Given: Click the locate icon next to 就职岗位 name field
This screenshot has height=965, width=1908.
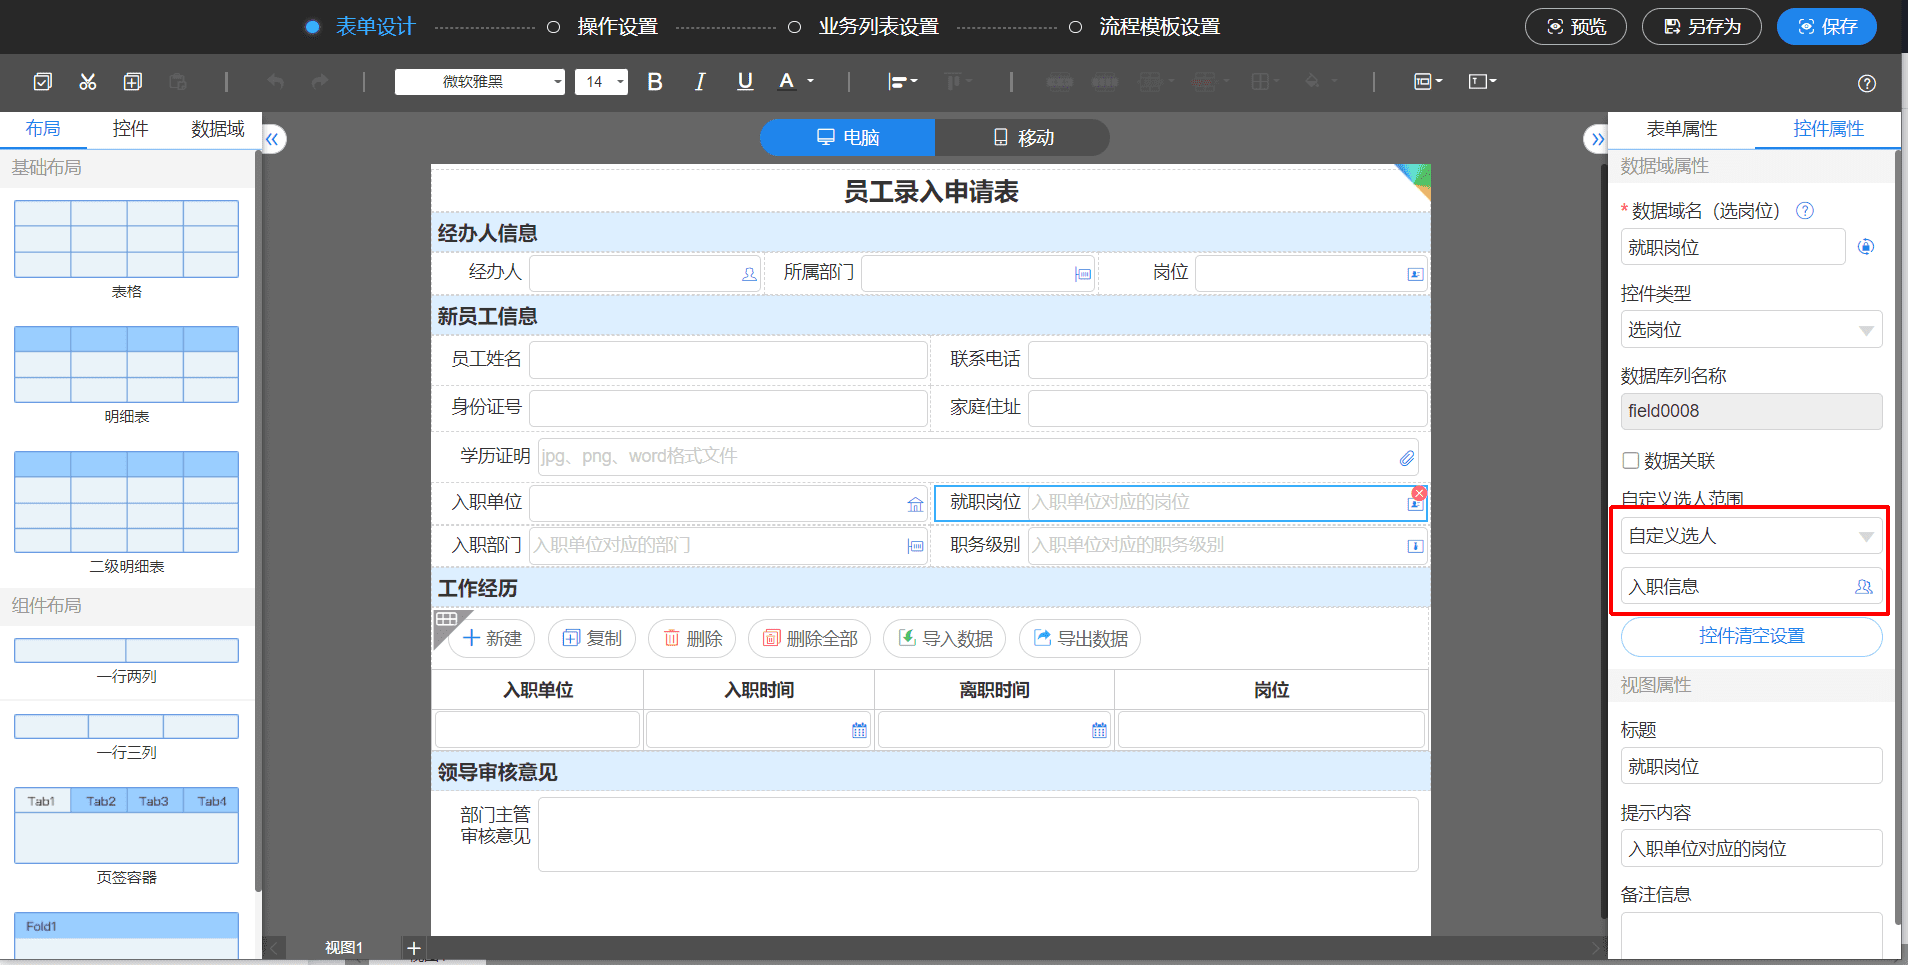Looking at the screenshot, I should pos(1866,247).
